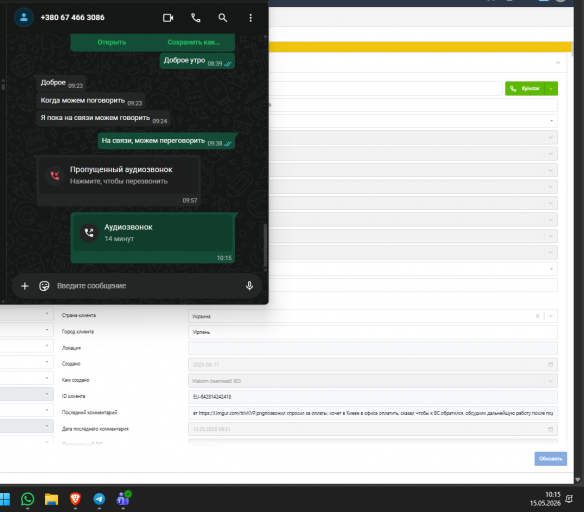584x512 pixels.
Task: Click the missed call red phone icon
Action: coord(55,175)
